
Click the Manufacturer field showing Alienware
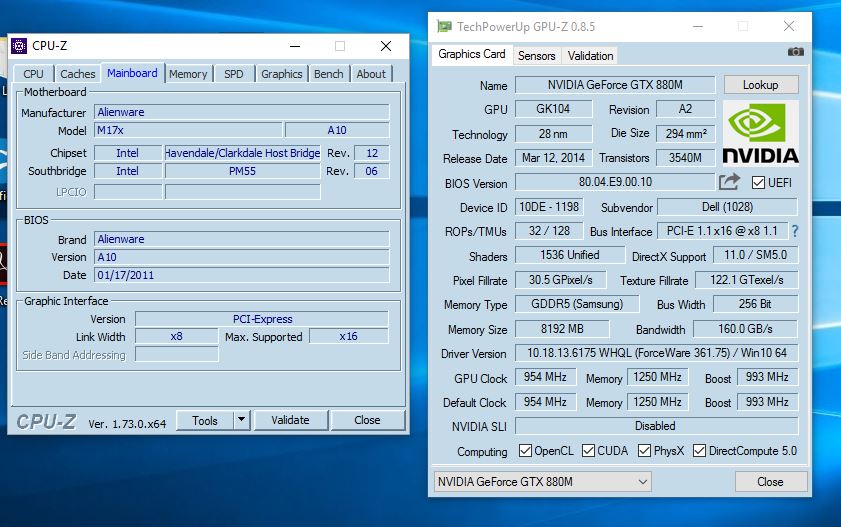[241, 112]
